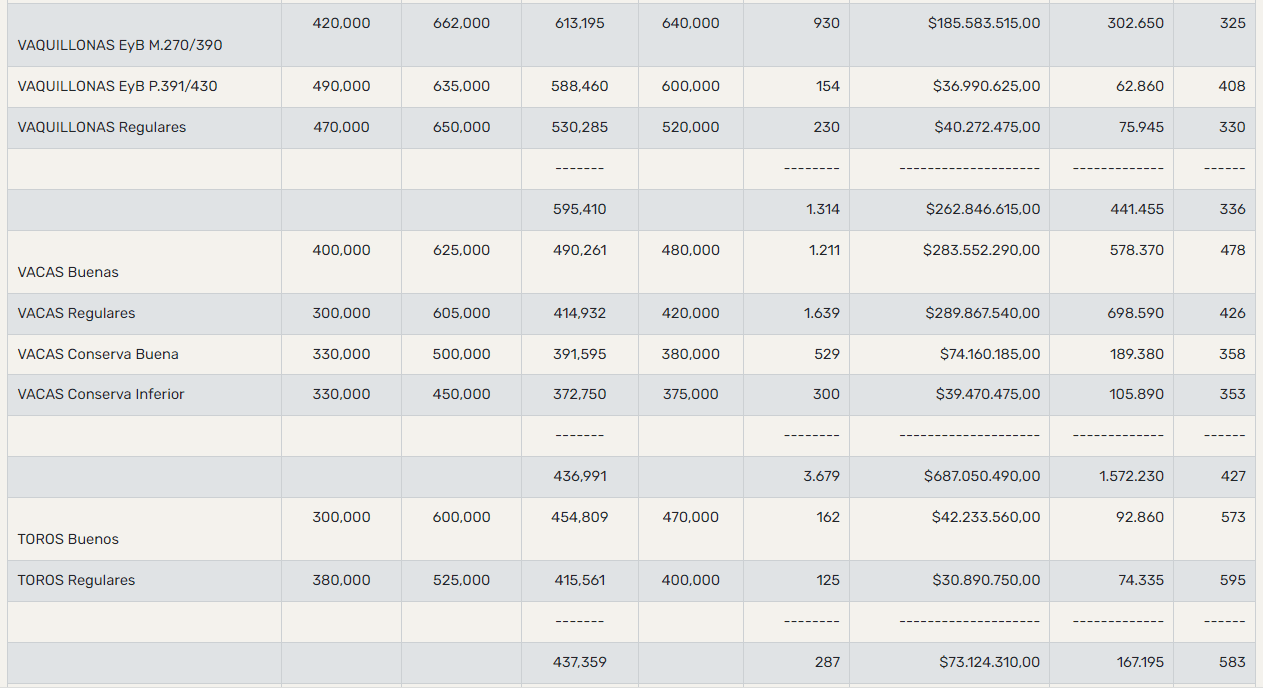Click the 662,000 maximum price value
The width and height of the screenshot is (1263, 693).
click(x=461, y=23)
